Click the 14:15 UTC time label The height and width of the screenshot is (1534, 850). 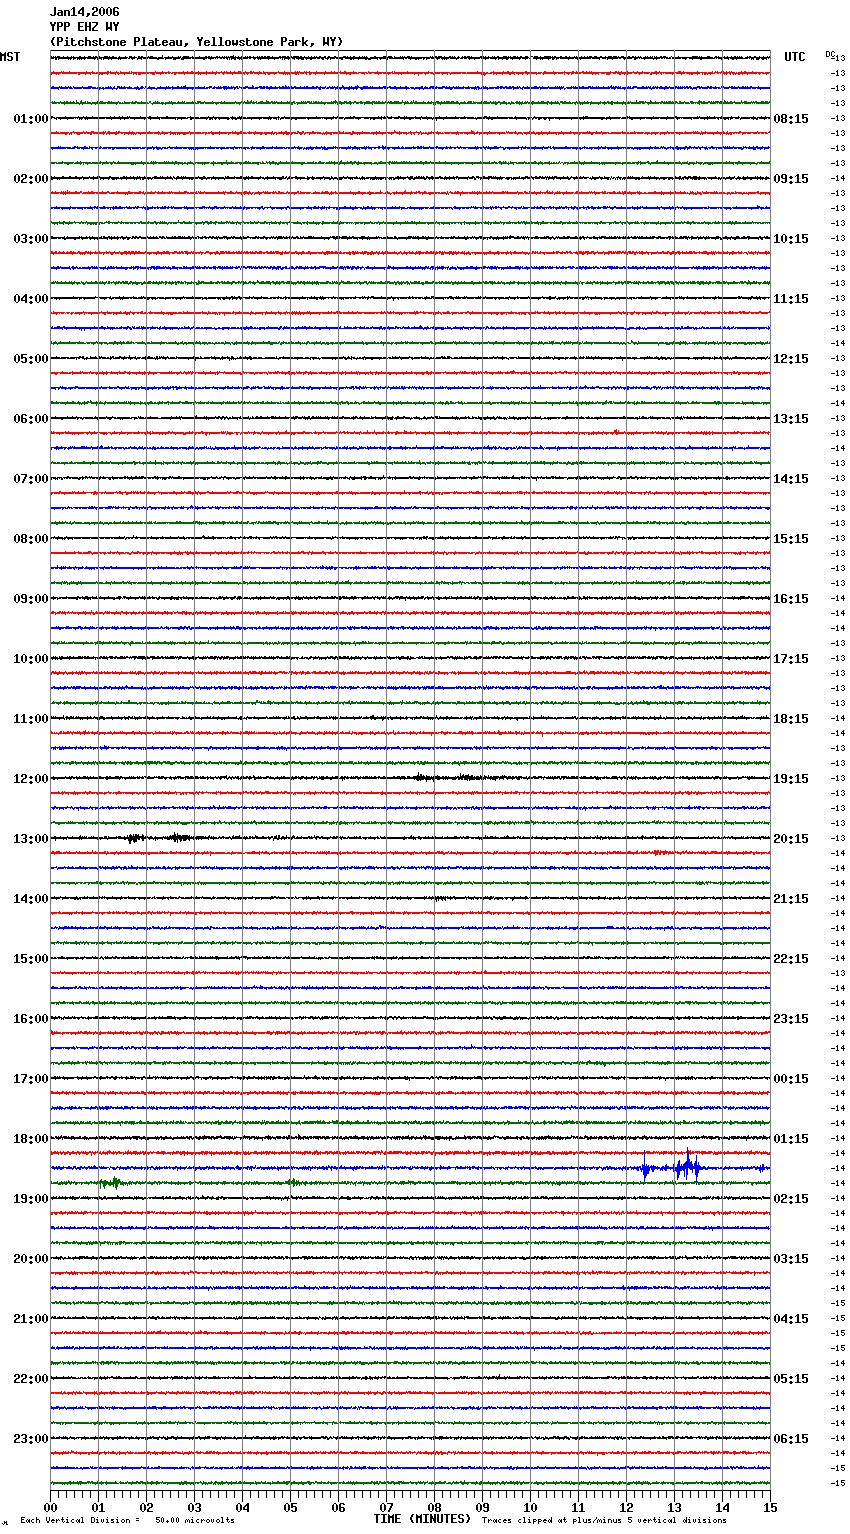click(x=791, y=479)
